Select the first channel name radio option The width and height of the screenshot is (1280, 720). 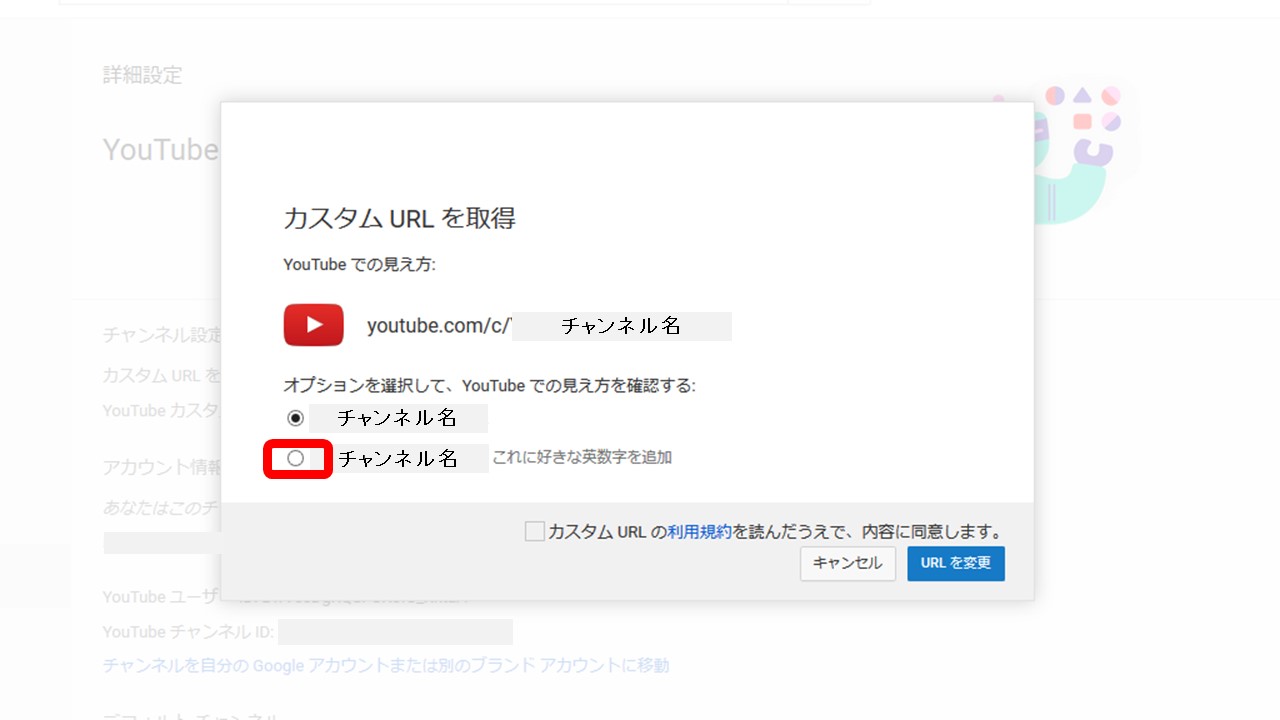click(295, 418)
